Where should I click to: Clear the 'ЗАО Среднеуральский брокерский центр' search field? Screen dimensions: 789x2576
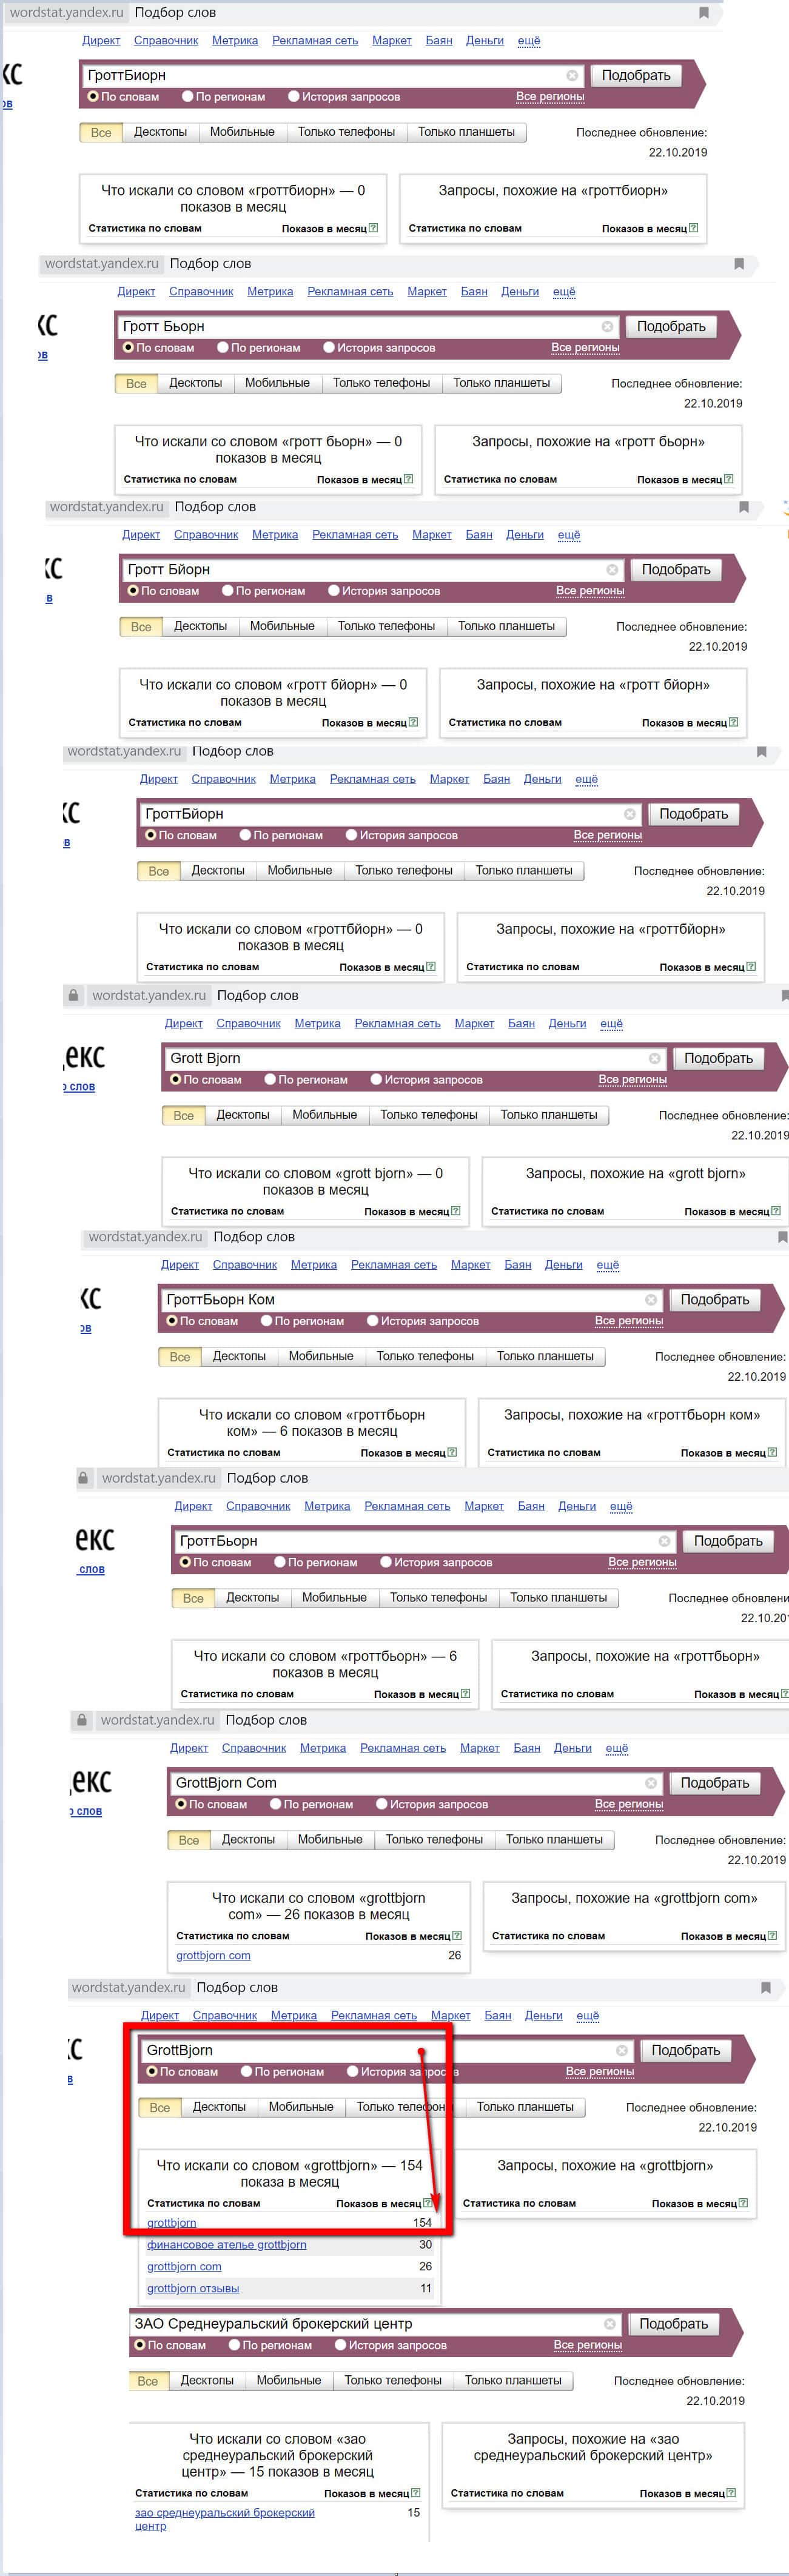point(609,2324)
